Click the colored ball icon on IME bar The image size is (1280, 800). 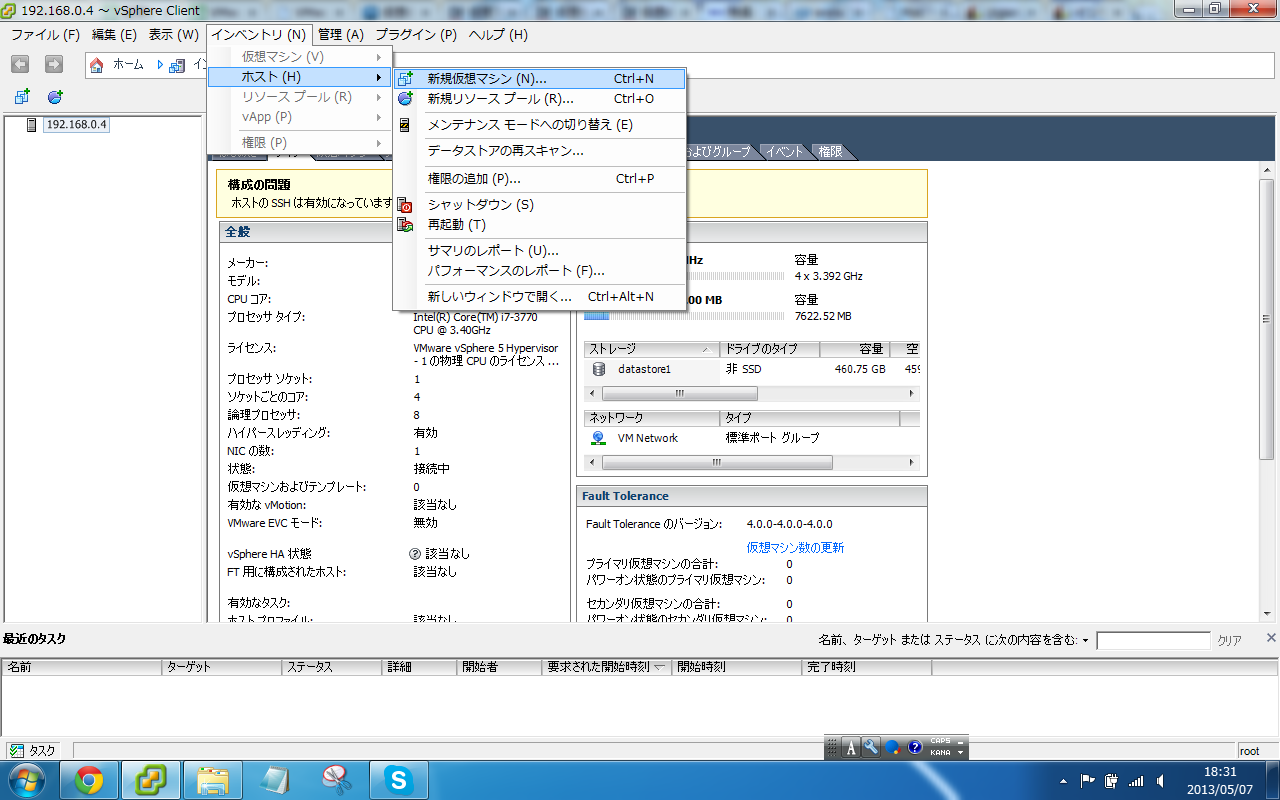tap(892, 747)
